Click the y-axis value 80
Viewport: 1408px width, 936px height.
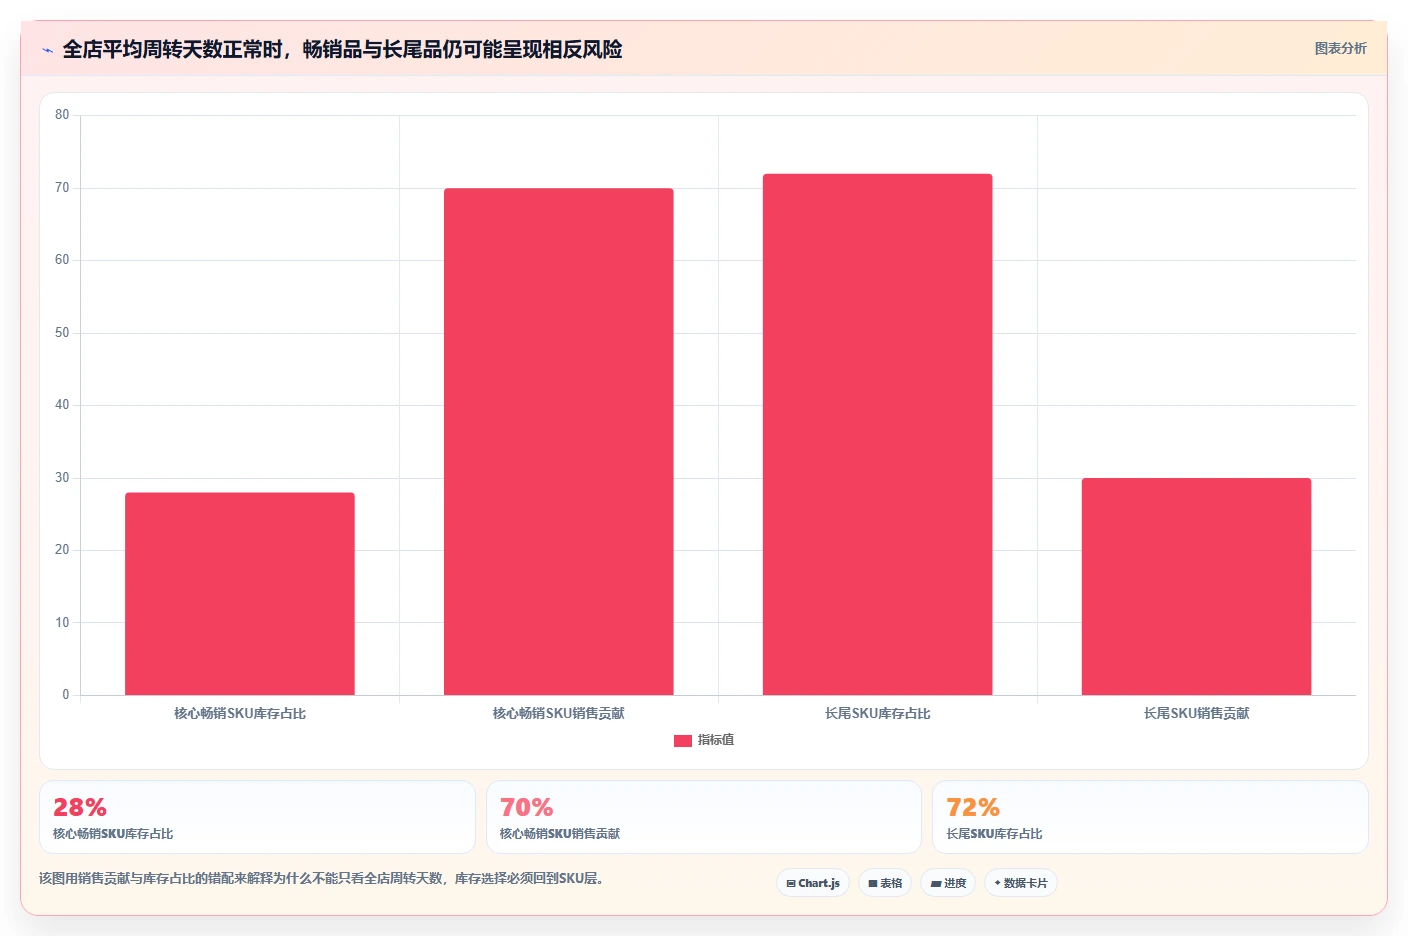pos(62,115)
